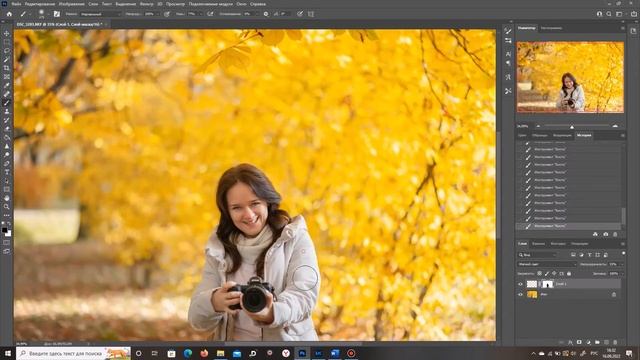Create new document from state icon
Image resolution: width=640 pixels, height=360 pixels.
coord(595,234)
